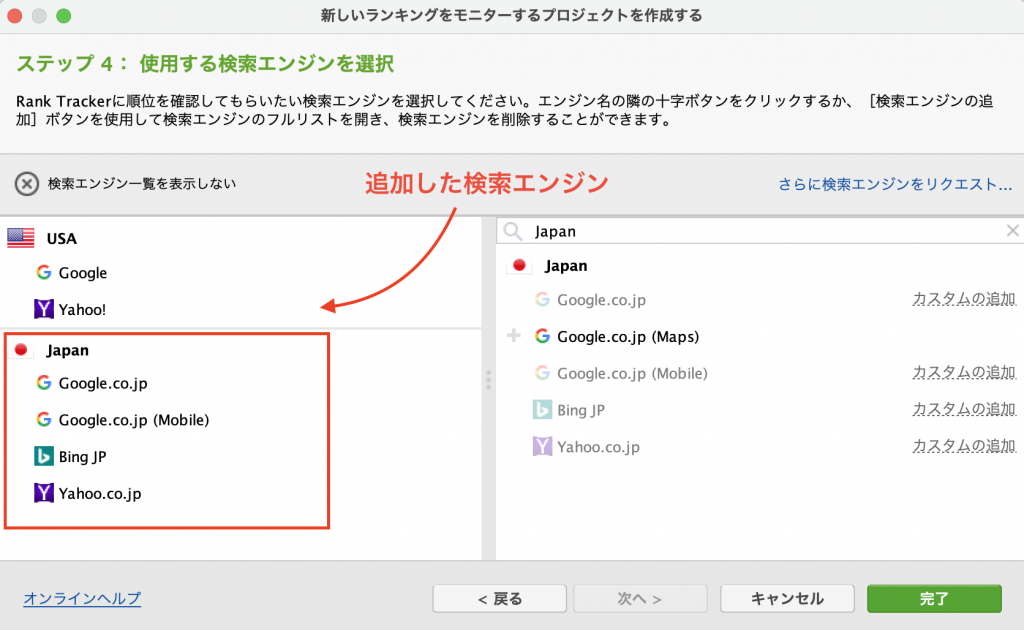The width and height of the screenshot is (1024, 630).
Task: Click the Google.co.jp (Maps) Google icon
Action: pyautogui.click(x=542, y=336)
